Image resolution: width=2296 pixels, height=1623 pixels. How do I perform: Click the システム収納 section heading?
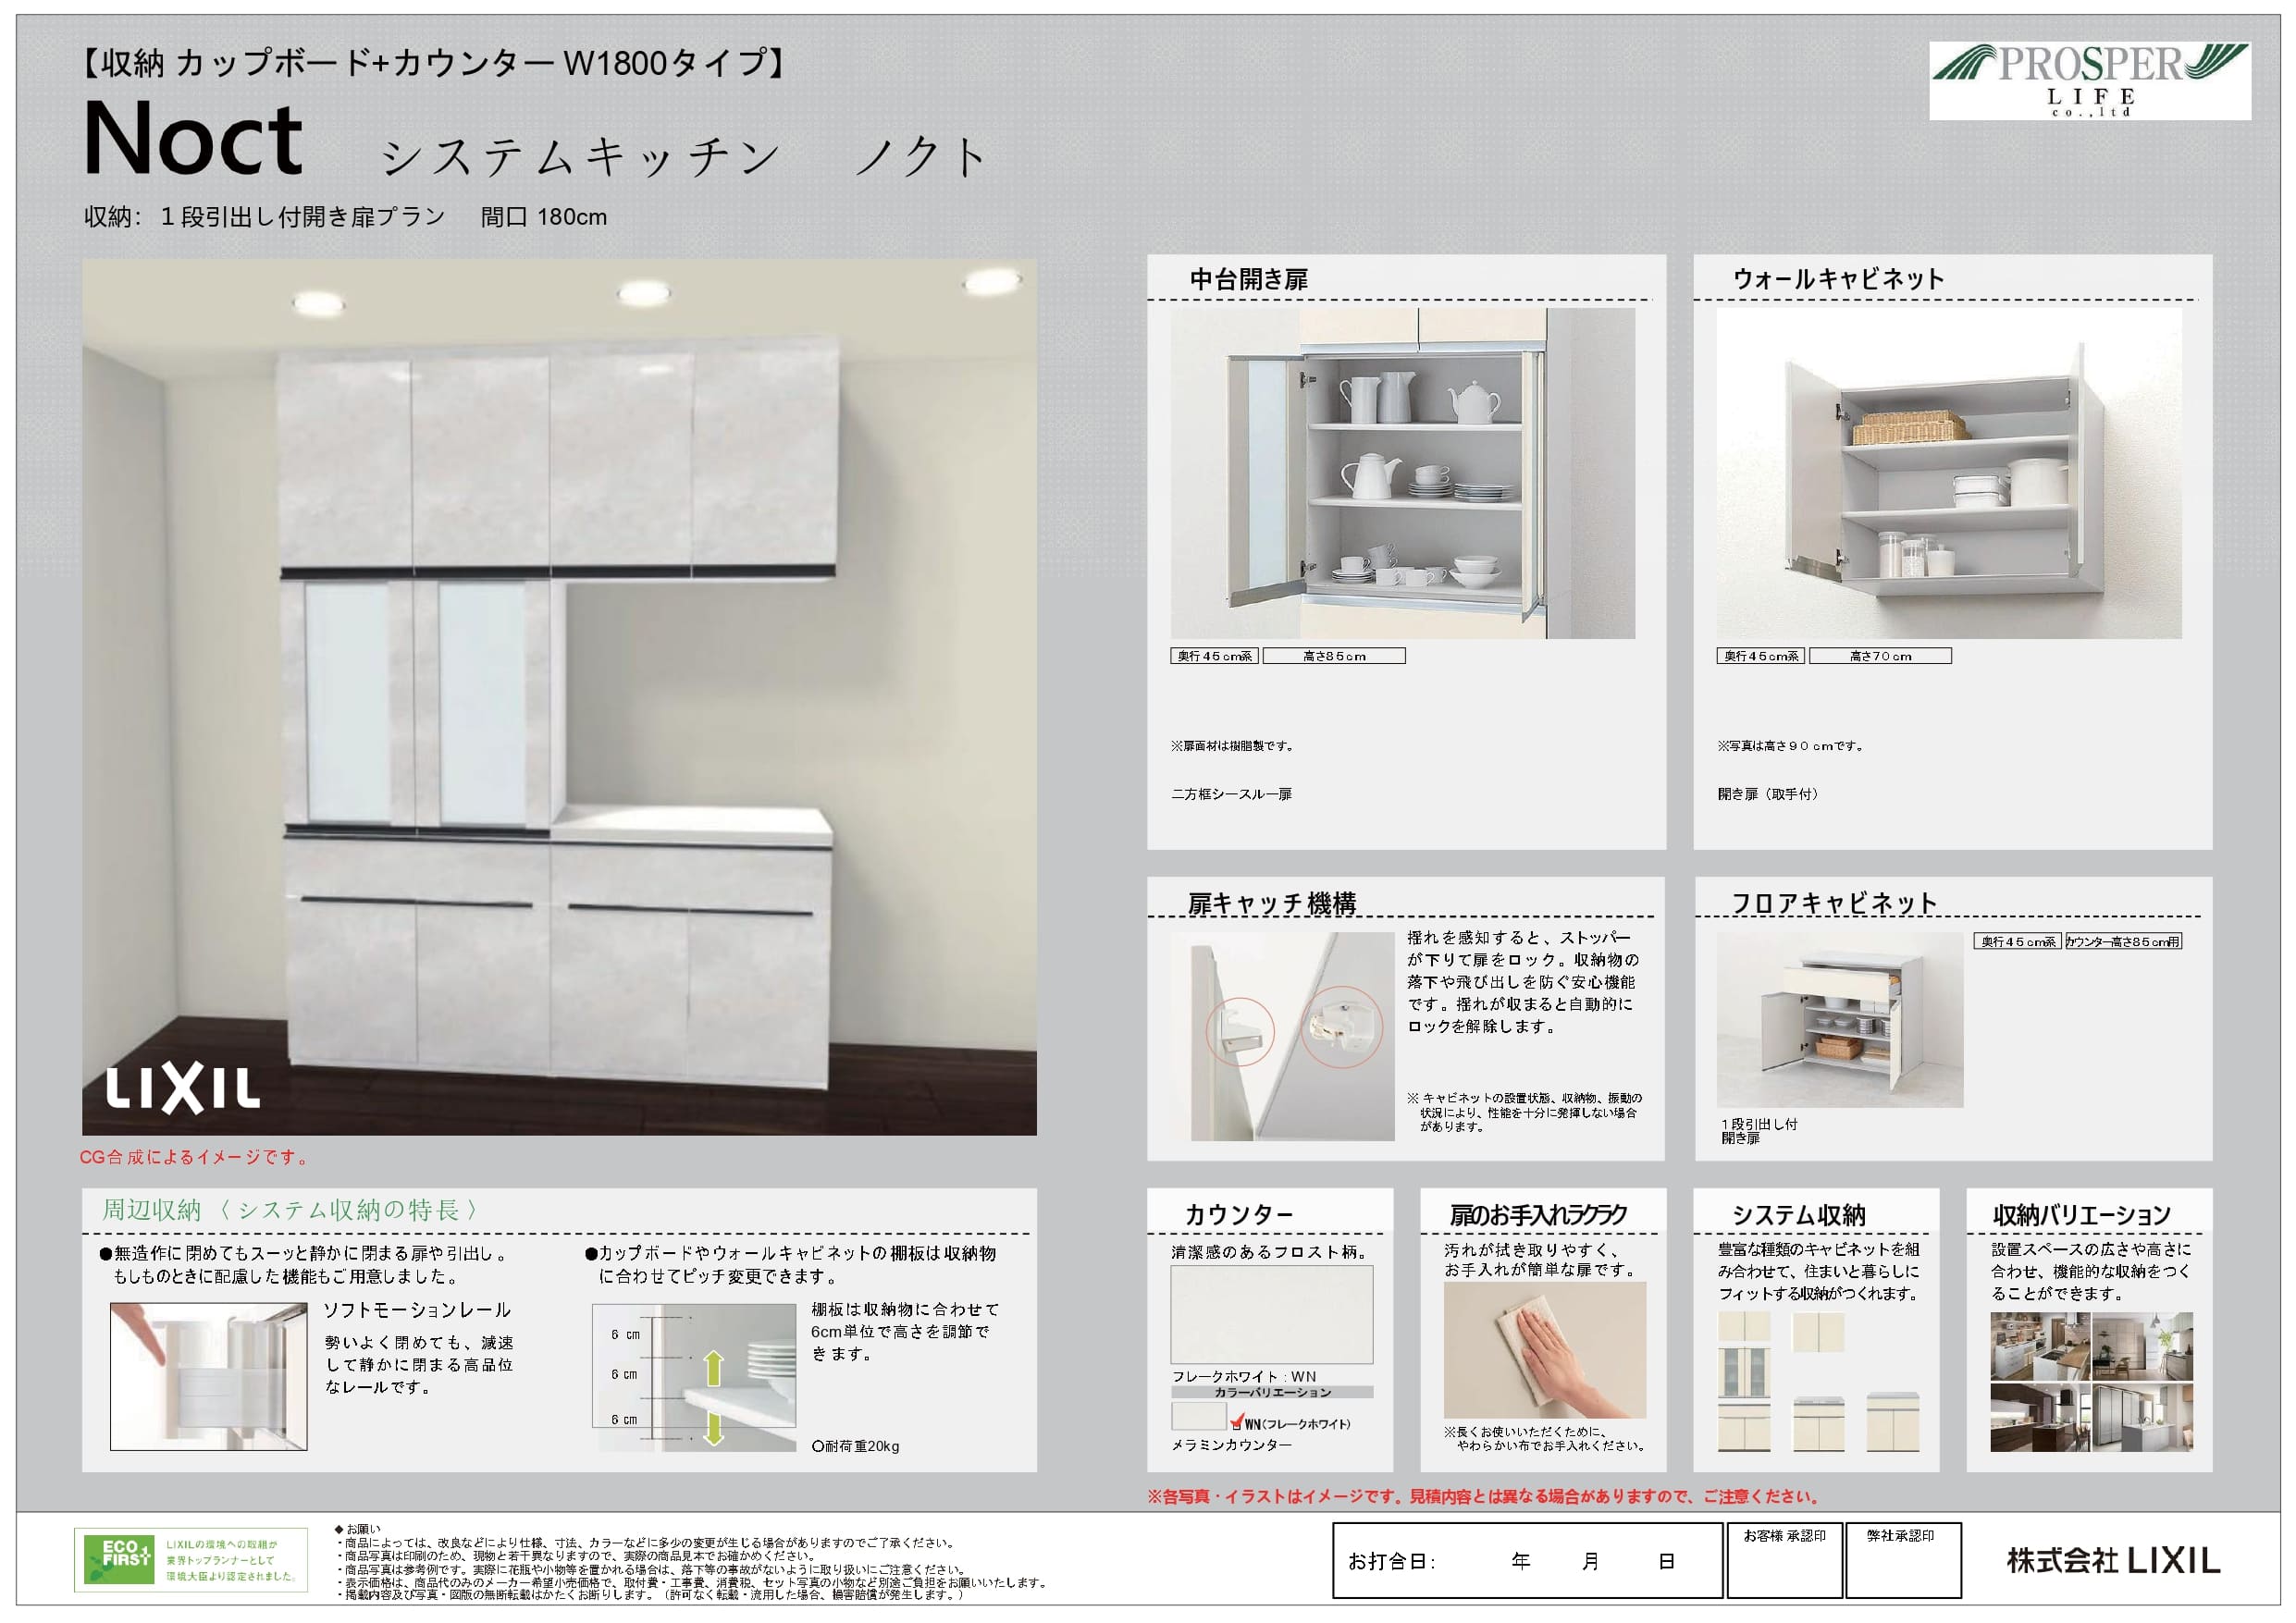[x=1798, y=1214]
